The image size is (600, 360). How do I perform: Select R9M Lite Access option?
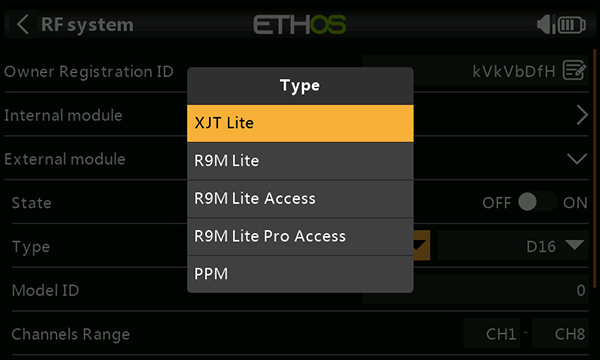(300, 199)
